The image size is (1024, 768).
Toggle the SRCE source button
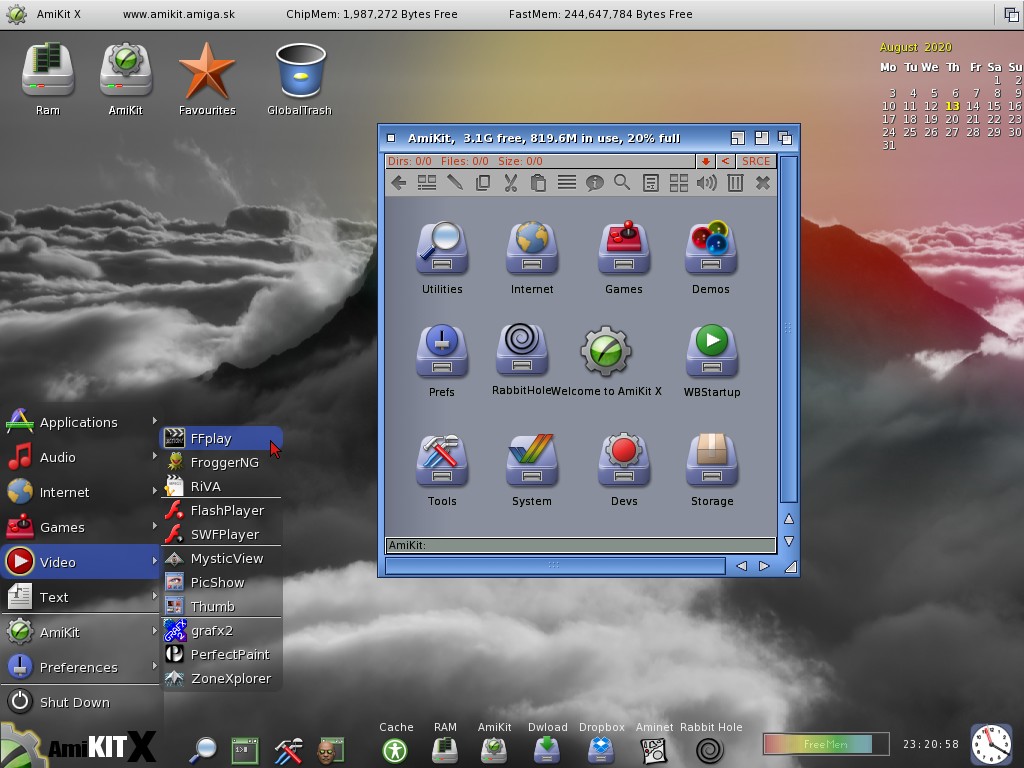pyautogui.click(x=756, y=161)
